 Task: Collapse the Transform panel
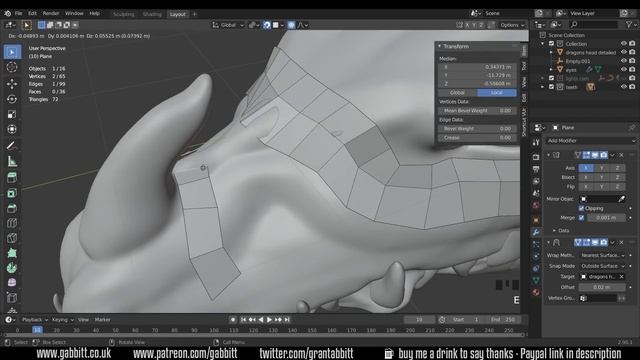point(440,46)
